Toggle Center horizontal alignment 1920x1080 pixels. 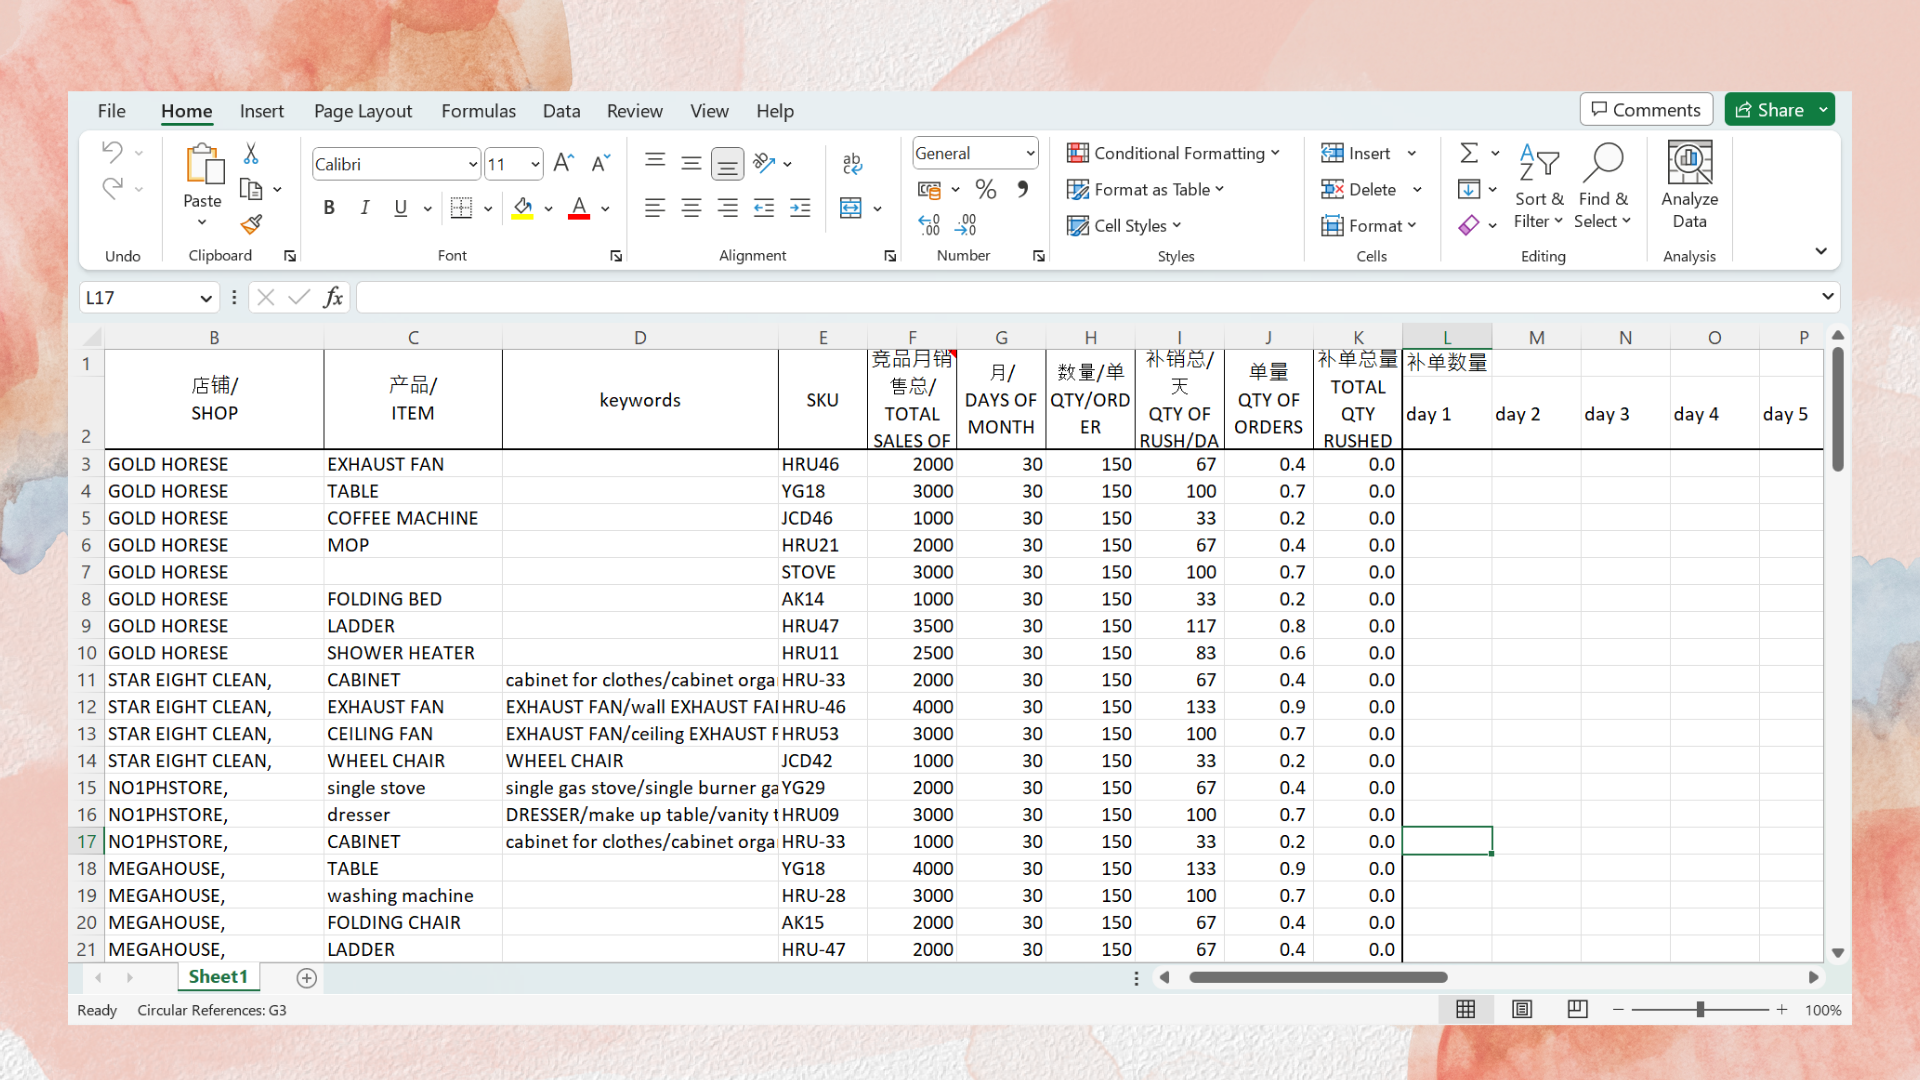[x=691, y=208]
